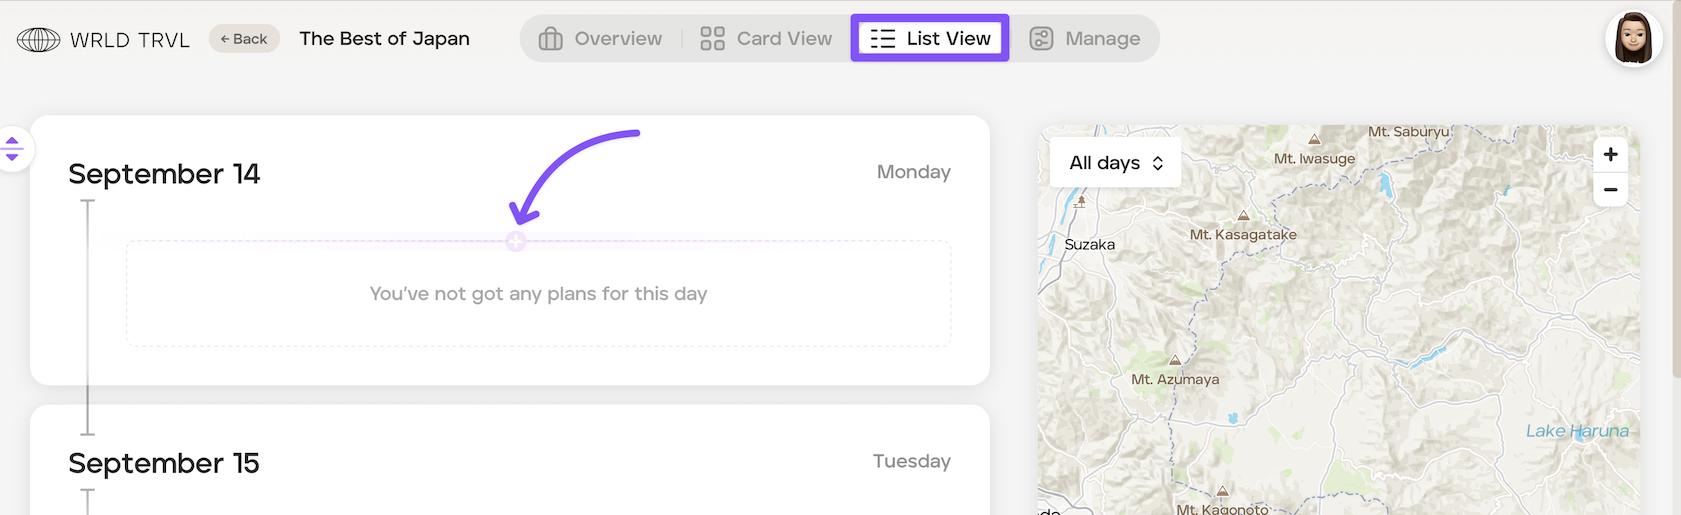Click the Mt. Azumaya peak marker
Viewport: 1681px width, 515px height.
1175,360
